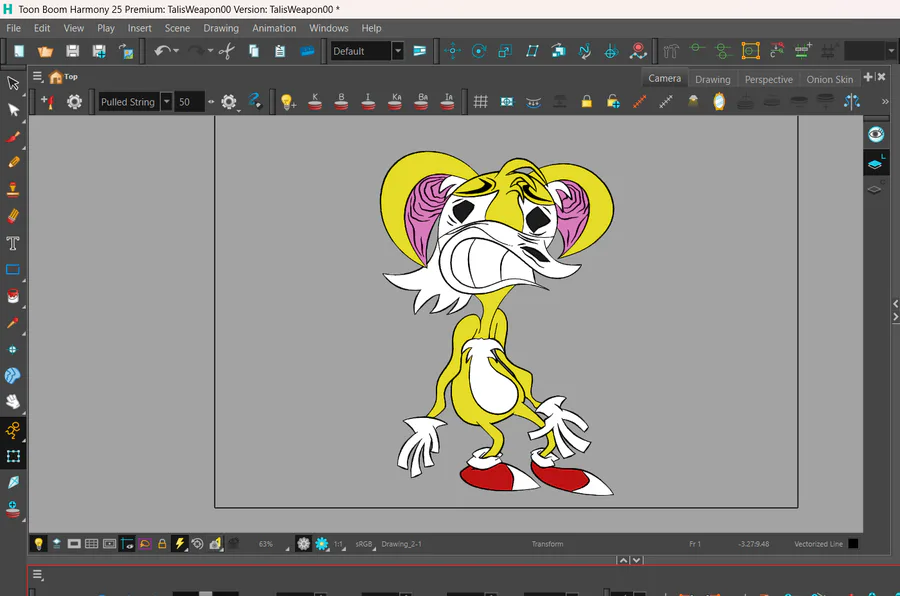Click the B master controller icon

click(341, 102)
